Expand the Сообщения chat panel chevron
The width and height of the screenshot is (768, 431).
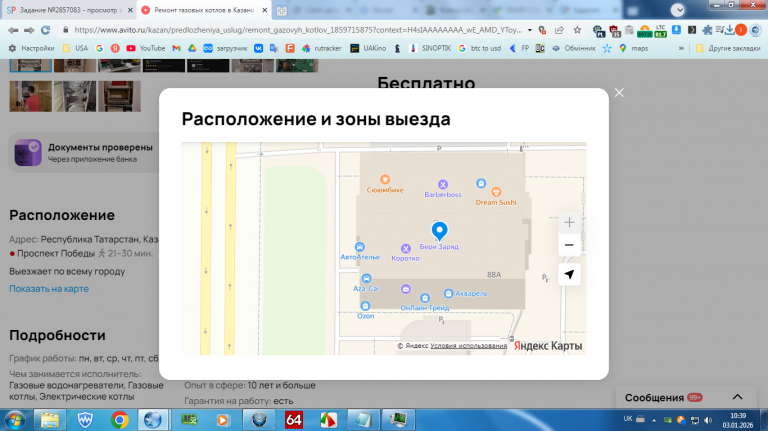[x=737, y=397]
